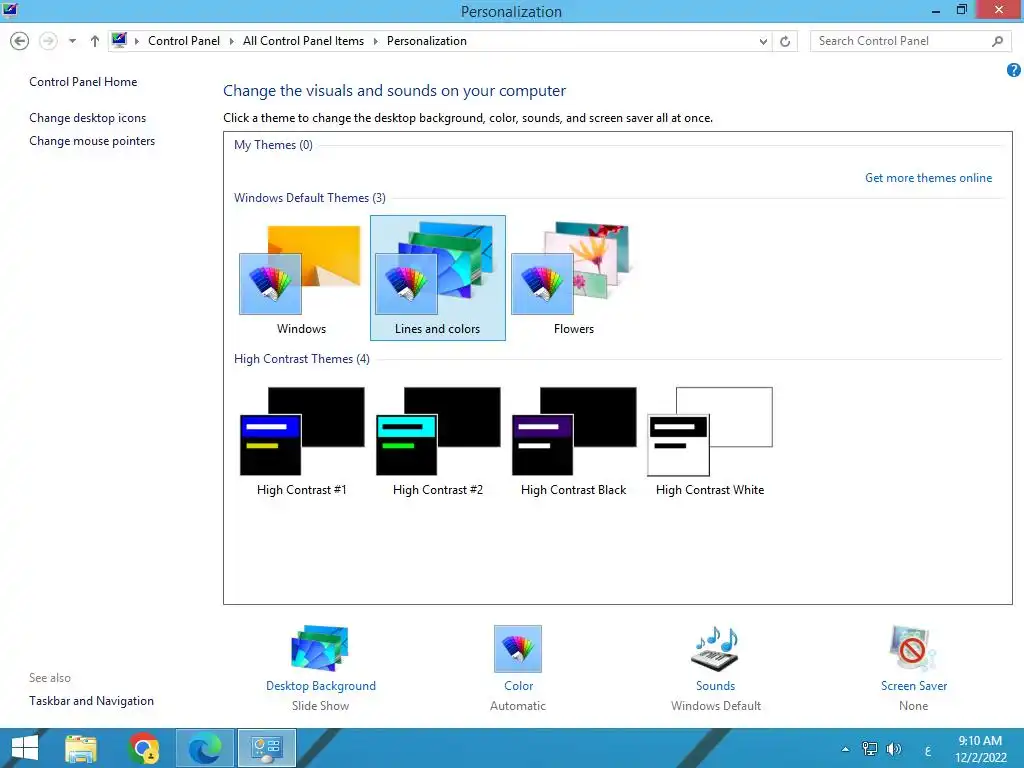The height and width of the screenshot is (768, 1024).
Task: Click the Desktop Background link
Action: pos(321,686)
